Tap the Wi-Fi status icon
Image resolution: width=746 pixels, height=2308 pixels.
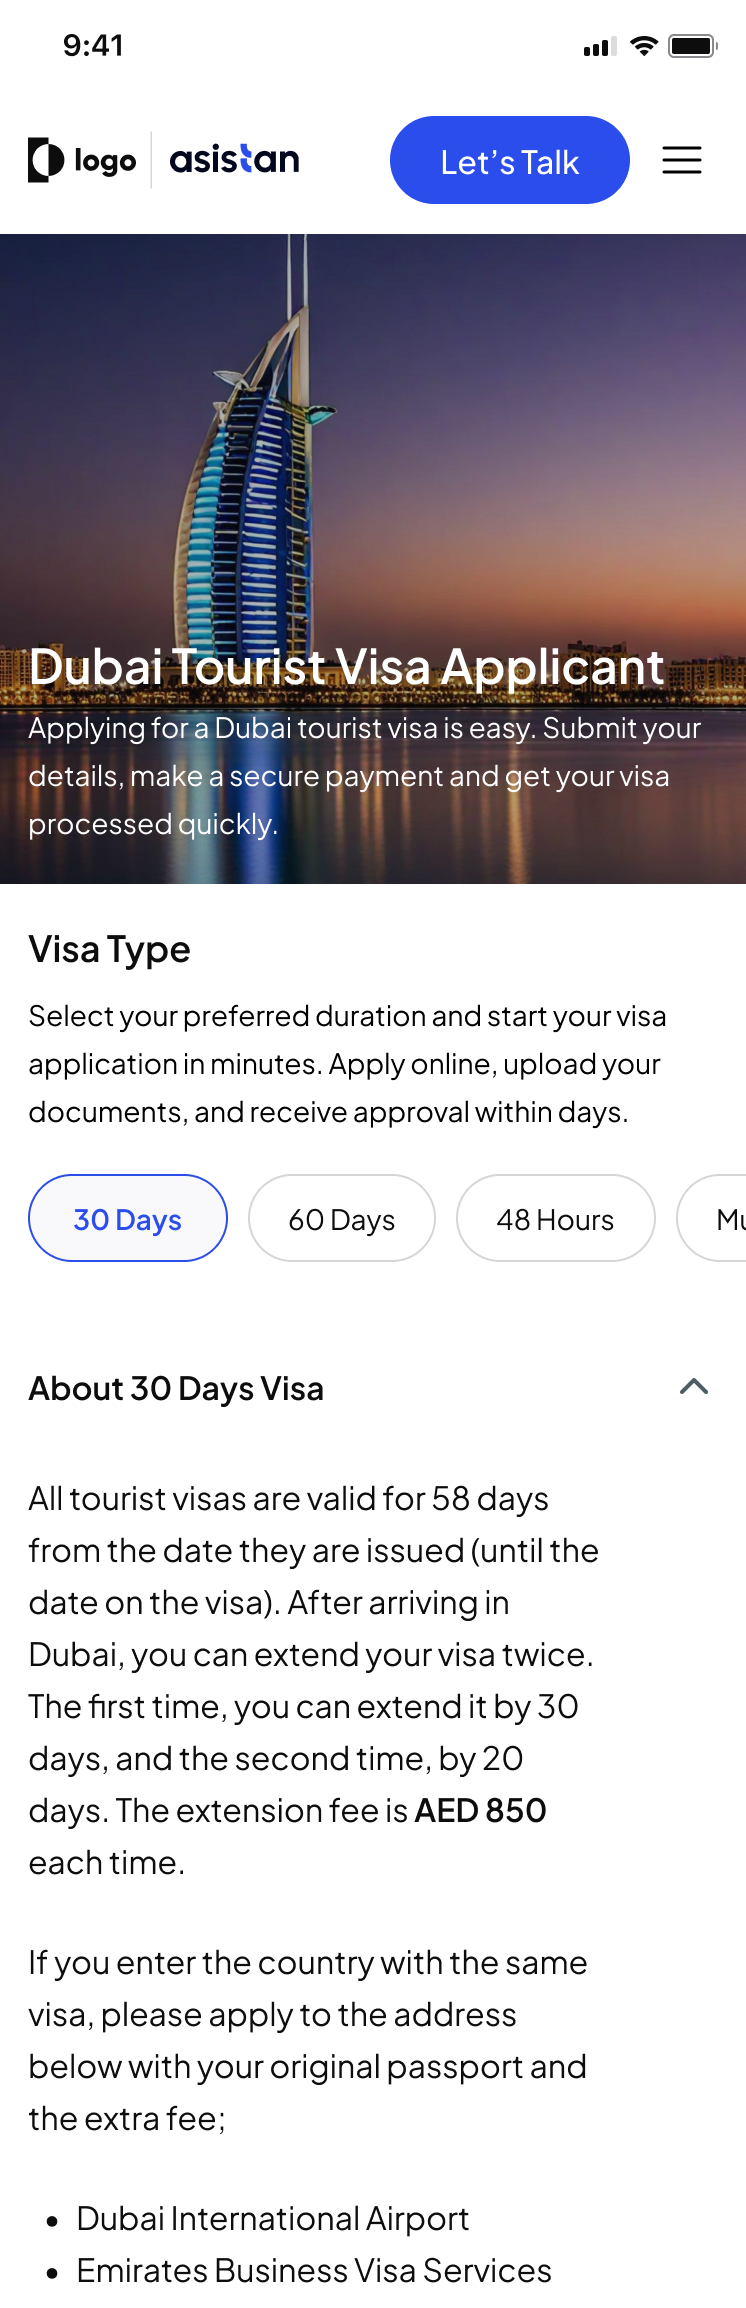point(644,46)
